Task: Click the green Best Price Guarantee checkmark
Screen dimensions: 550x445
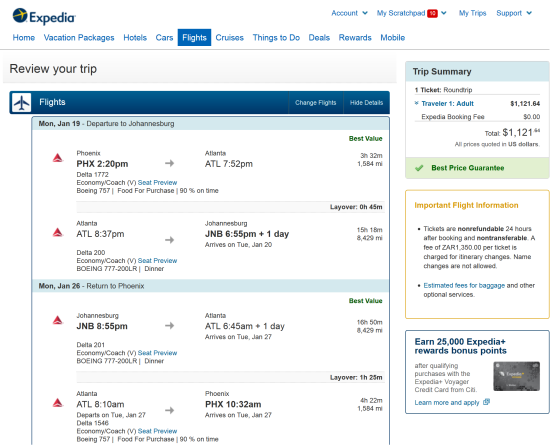Action: coord(419,168)
